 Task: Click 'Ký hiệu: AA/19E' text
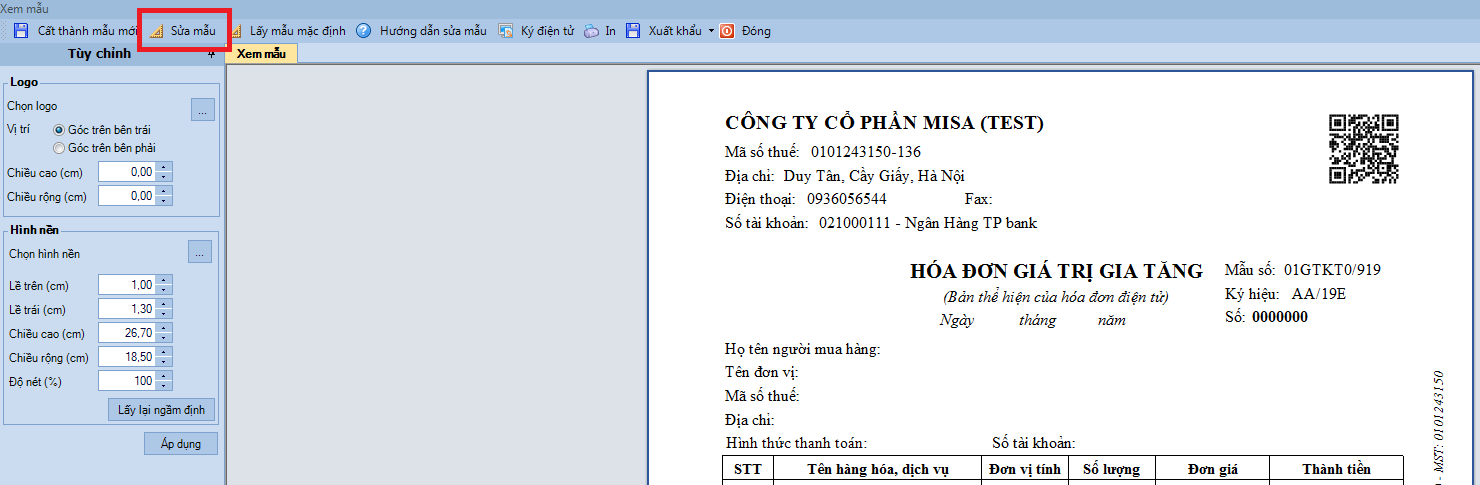(x=1285, y=294)
